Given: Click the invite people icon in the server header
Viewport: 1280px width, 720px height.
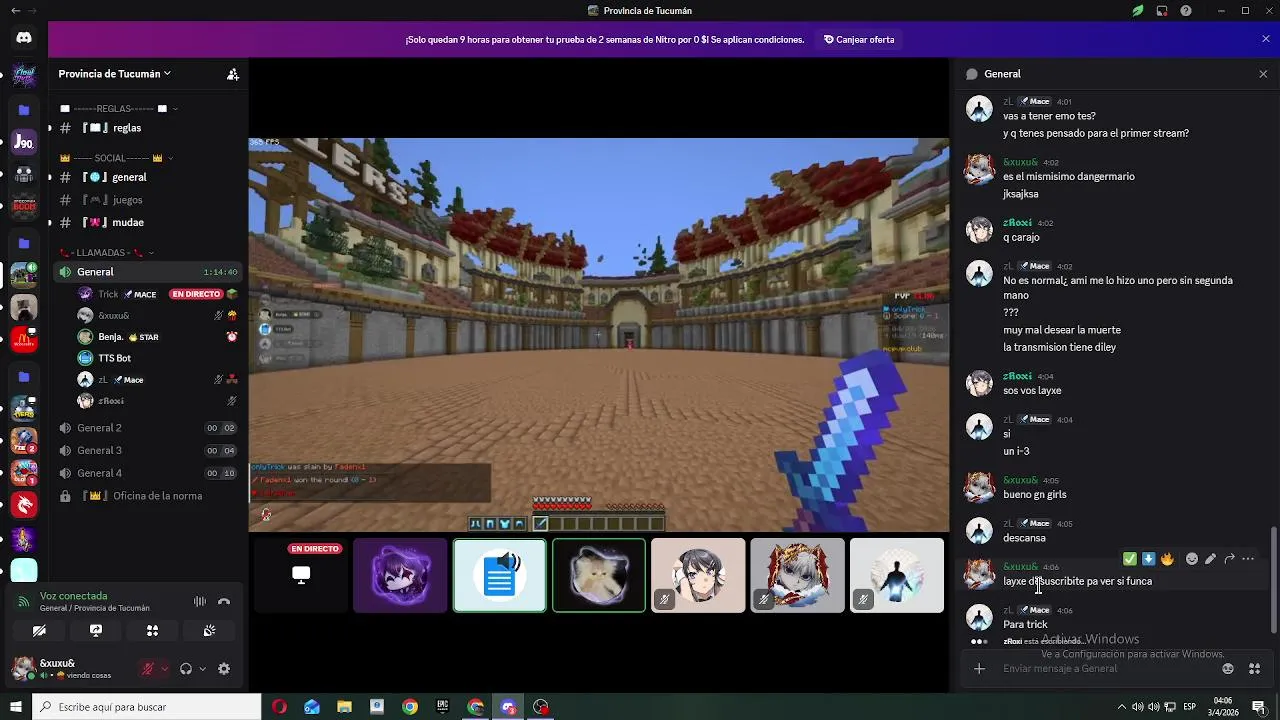Looking at the screenshot, I should click(233, 74).
